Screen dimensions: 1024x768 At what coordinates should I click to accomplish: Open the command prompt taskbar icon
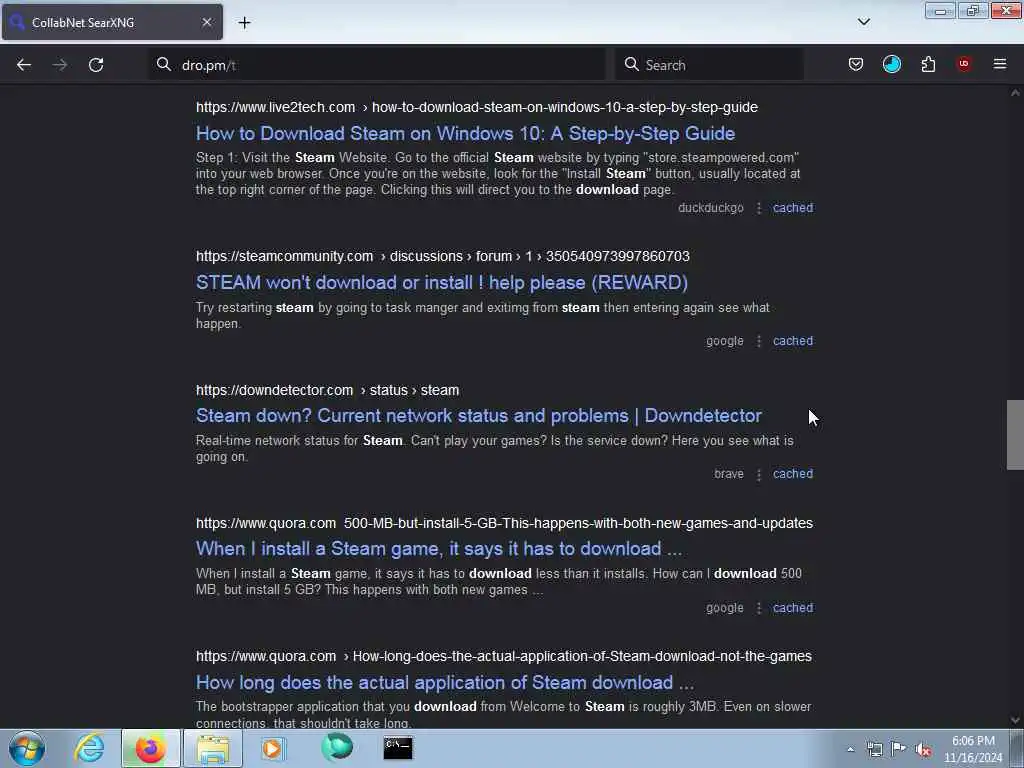click(x=398, y=748)
